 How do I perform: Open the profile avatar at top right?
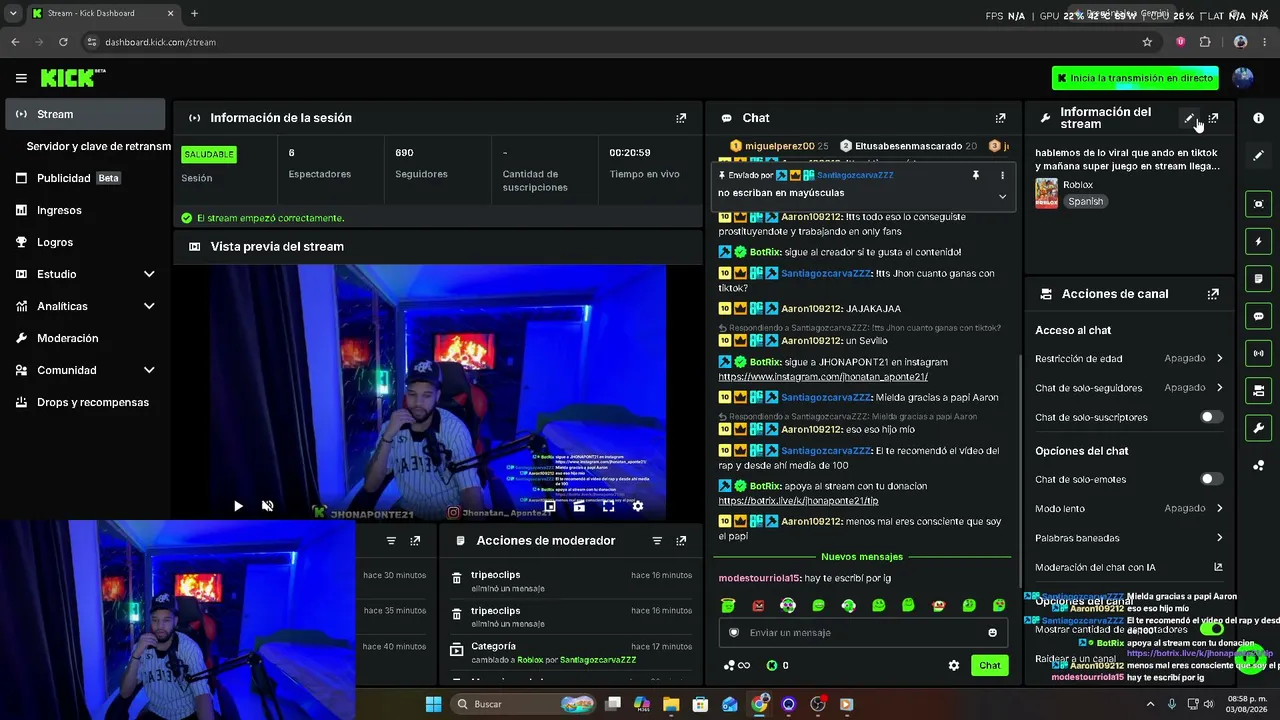pyautogui.click(x=1243, y=78)
